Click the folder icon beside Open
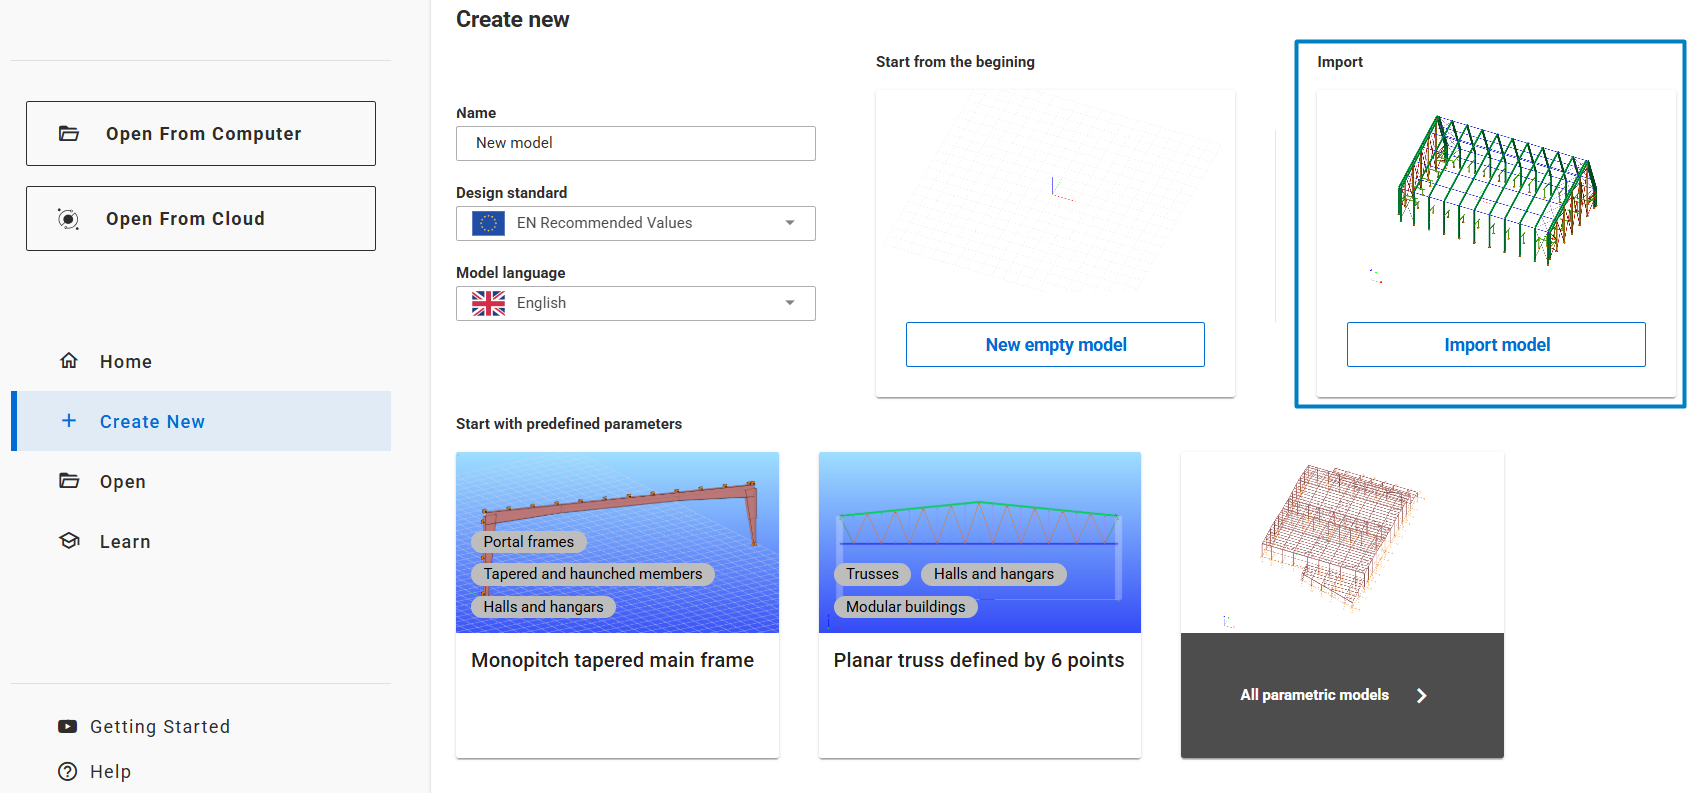1703x793 pixels. (x=69, y=481)
